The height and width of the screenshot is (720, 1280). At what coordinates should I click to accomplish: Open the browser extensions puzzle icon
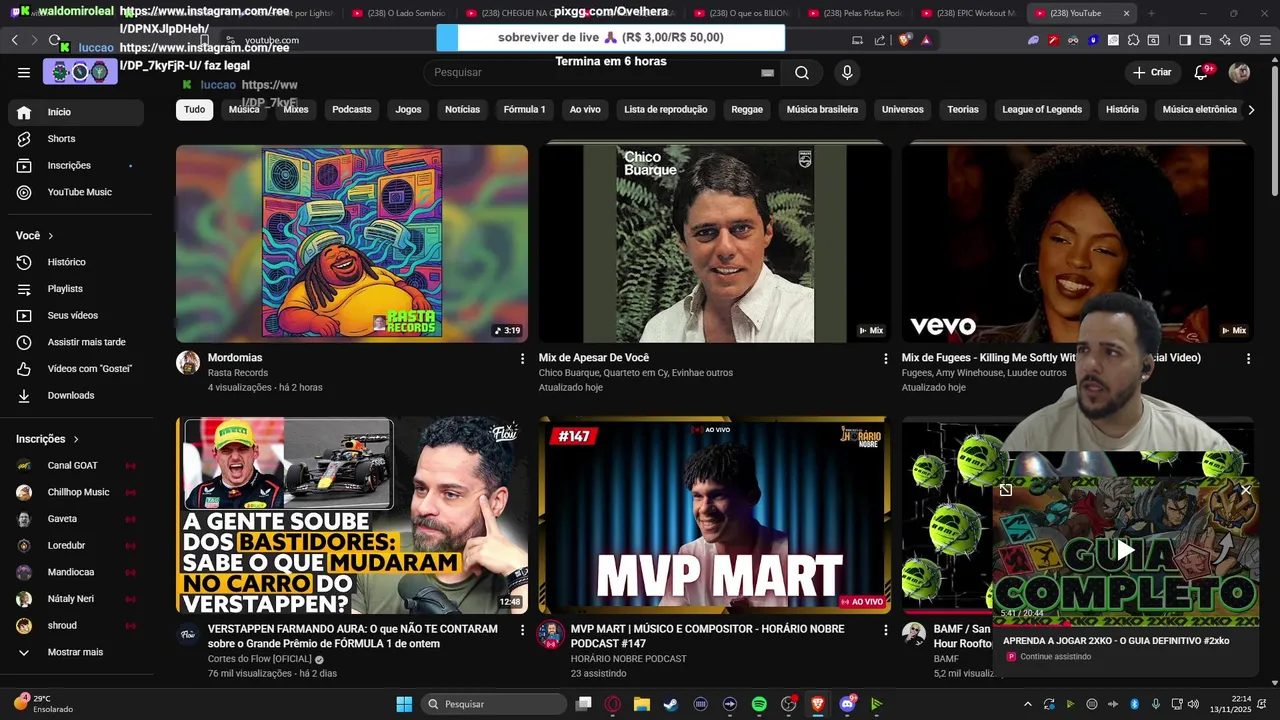tap(1133, 40)
